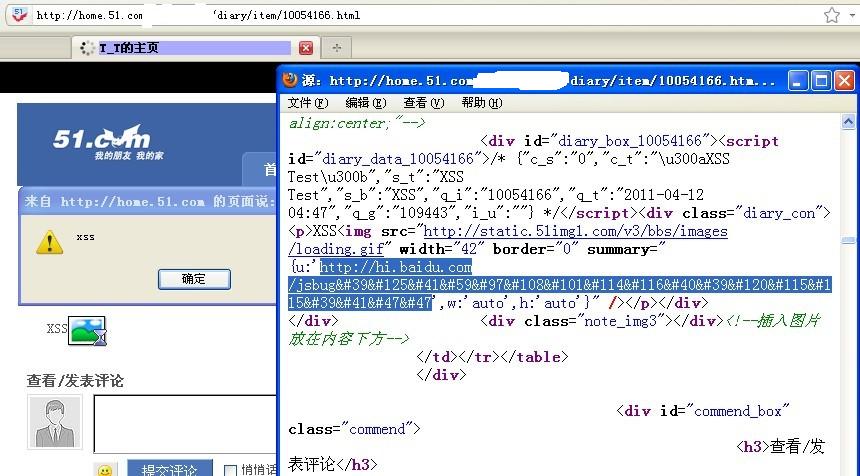Open the 帮助(H) menu in source window
Viewport: 860px width, 476px height.
click(x=482, y=103)
